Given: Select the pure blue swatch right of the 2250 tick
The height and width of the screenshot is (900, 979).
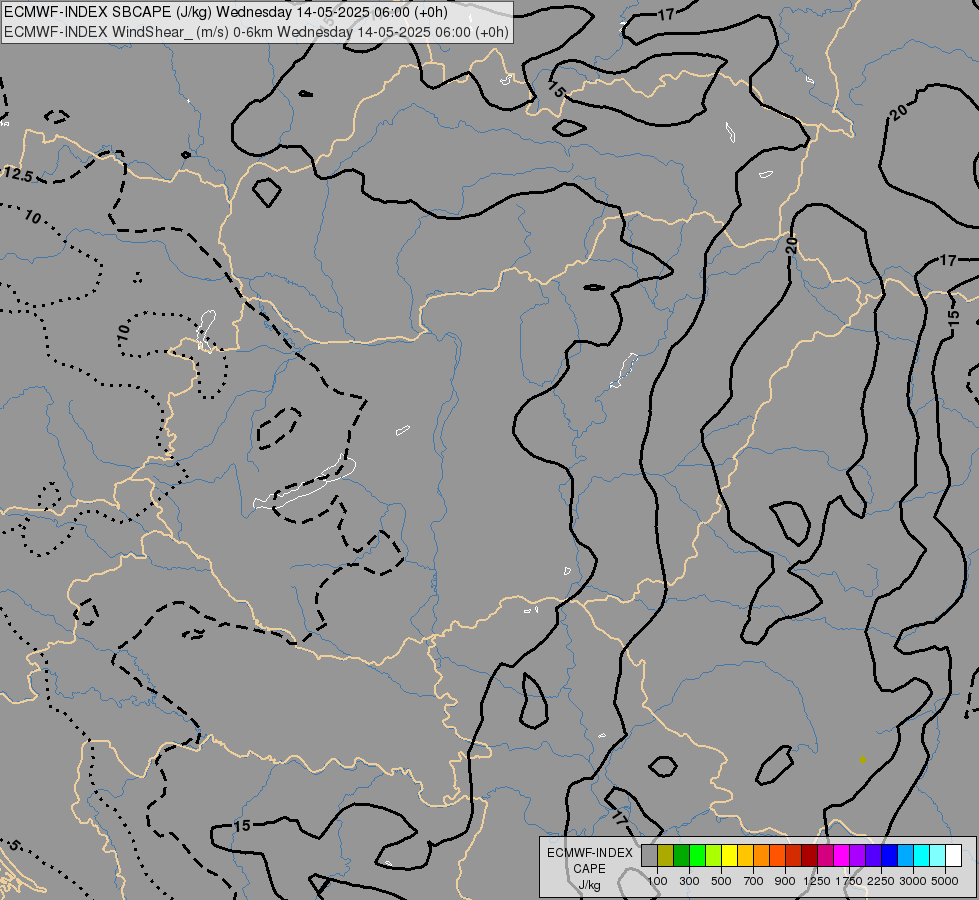Looking at the screenshot, I should click(890, 856).
